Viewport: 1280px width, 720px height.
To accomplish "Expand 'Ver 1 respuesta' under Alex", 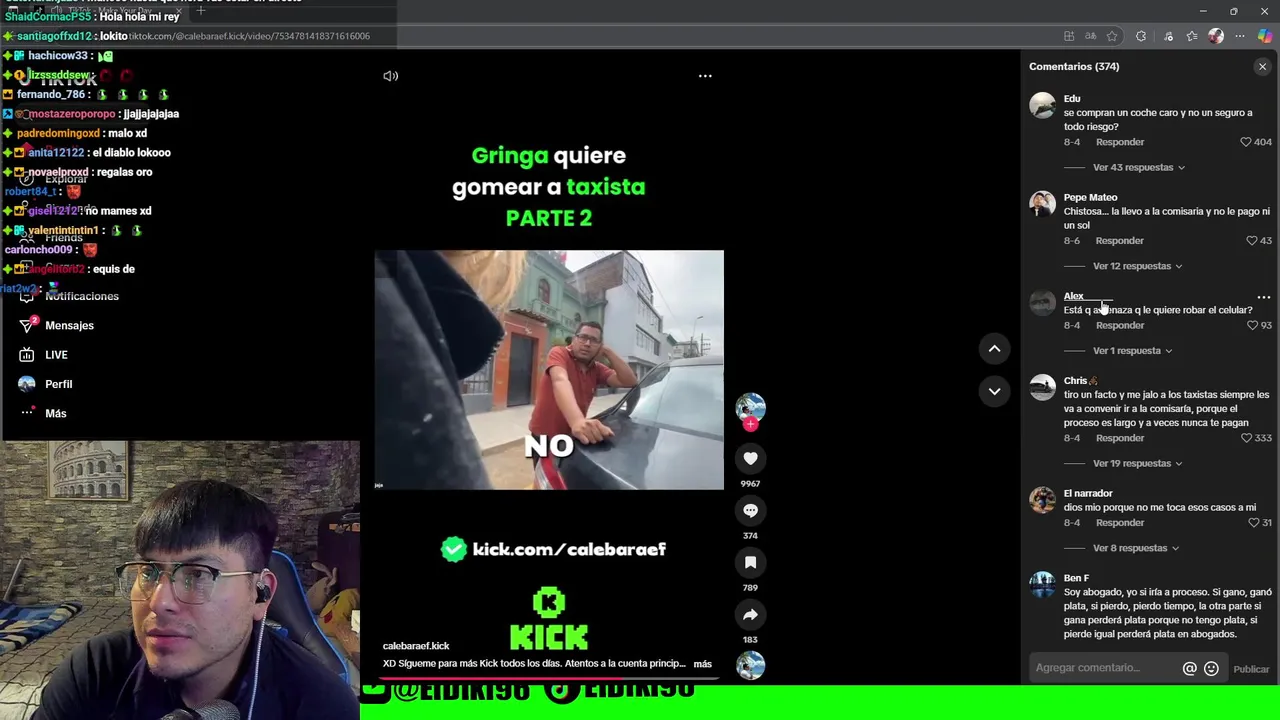I will [x=1132, y=351].
